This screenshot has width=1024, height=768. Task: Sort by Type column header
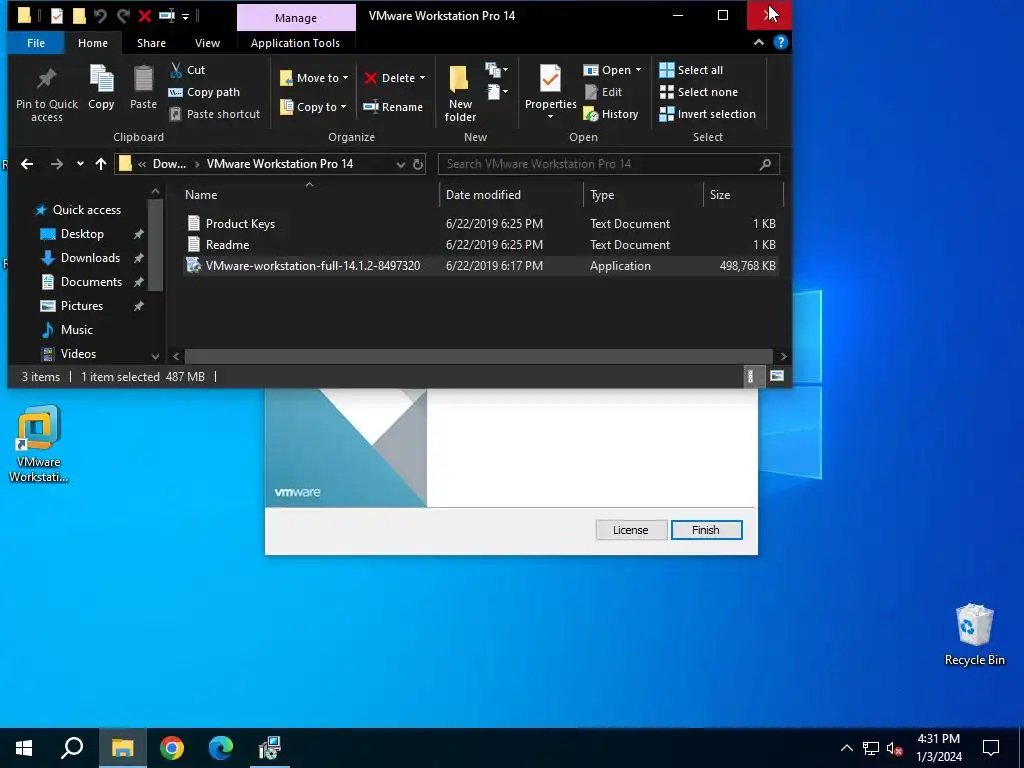point(643,195)
